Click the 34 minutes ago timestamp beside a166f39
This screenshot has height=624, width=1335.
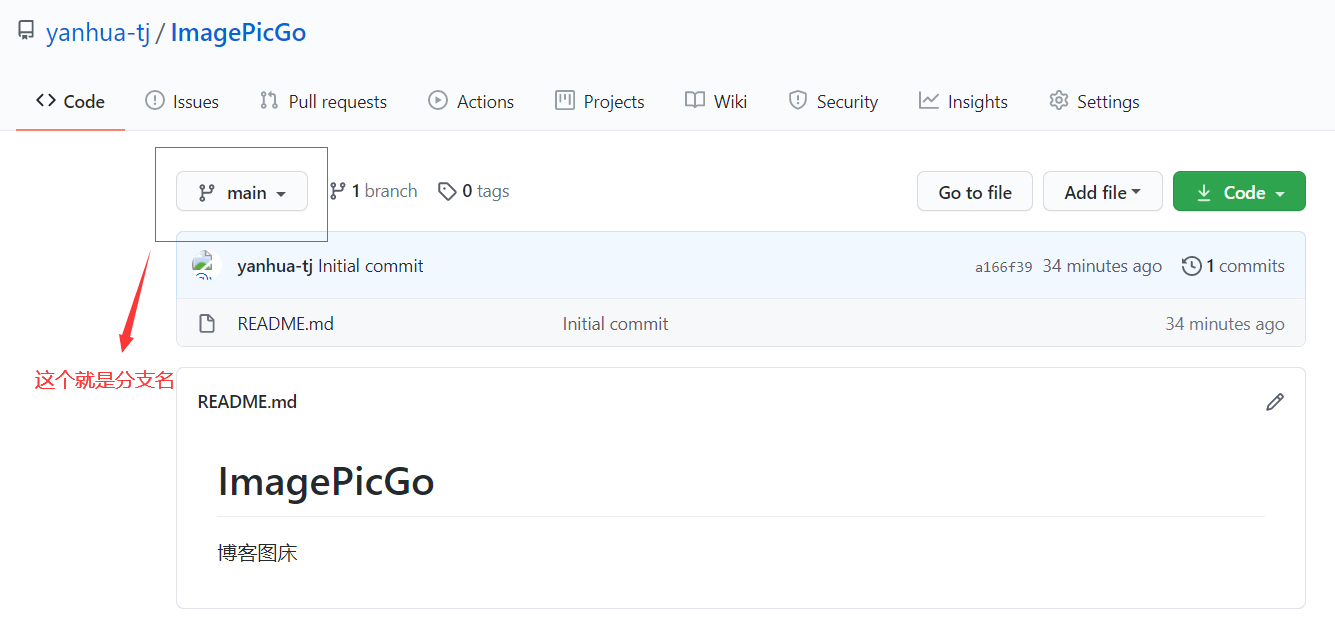point(1102,266)
